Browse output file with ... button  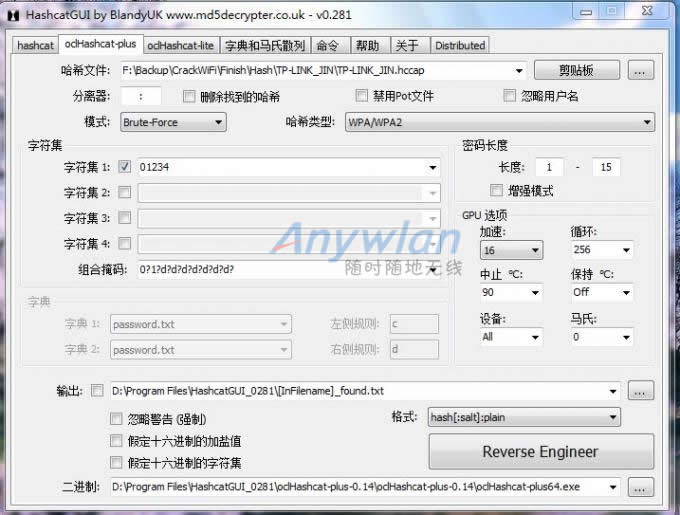[640, 391]
